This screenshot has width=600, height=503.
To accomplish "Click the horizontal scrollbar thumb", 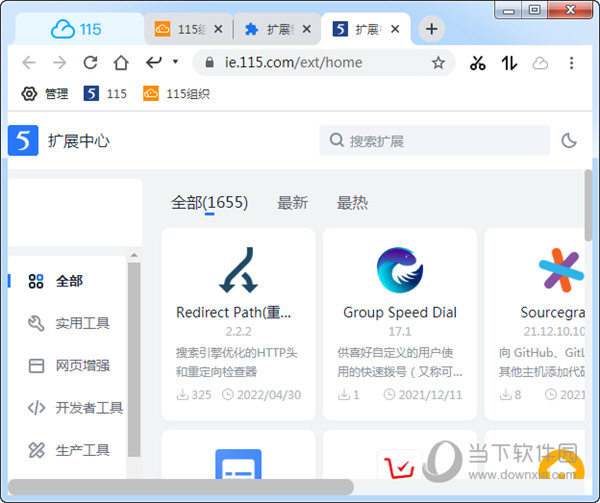I will pos(181,487).
